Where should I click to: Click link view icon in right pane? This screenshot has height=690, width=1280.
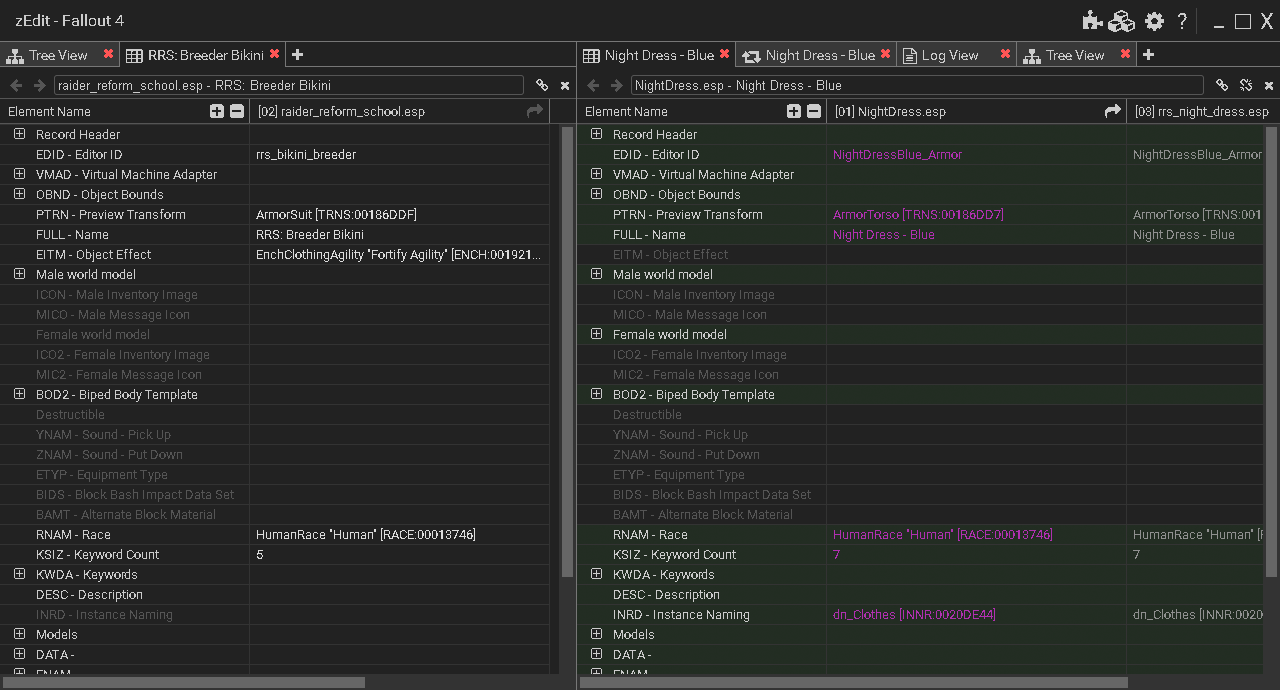pos(1222,86)
